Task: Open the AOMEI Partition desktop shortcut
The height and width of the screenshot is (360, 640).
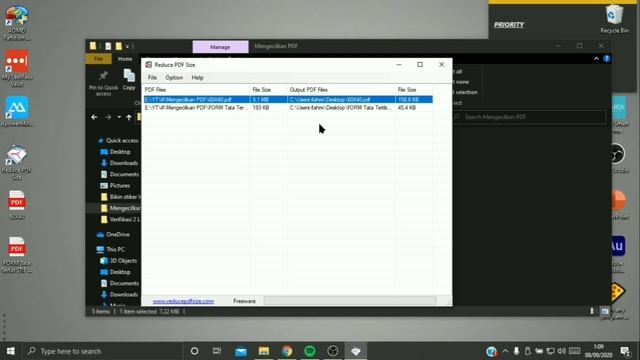Action: (x=17, y=23)
